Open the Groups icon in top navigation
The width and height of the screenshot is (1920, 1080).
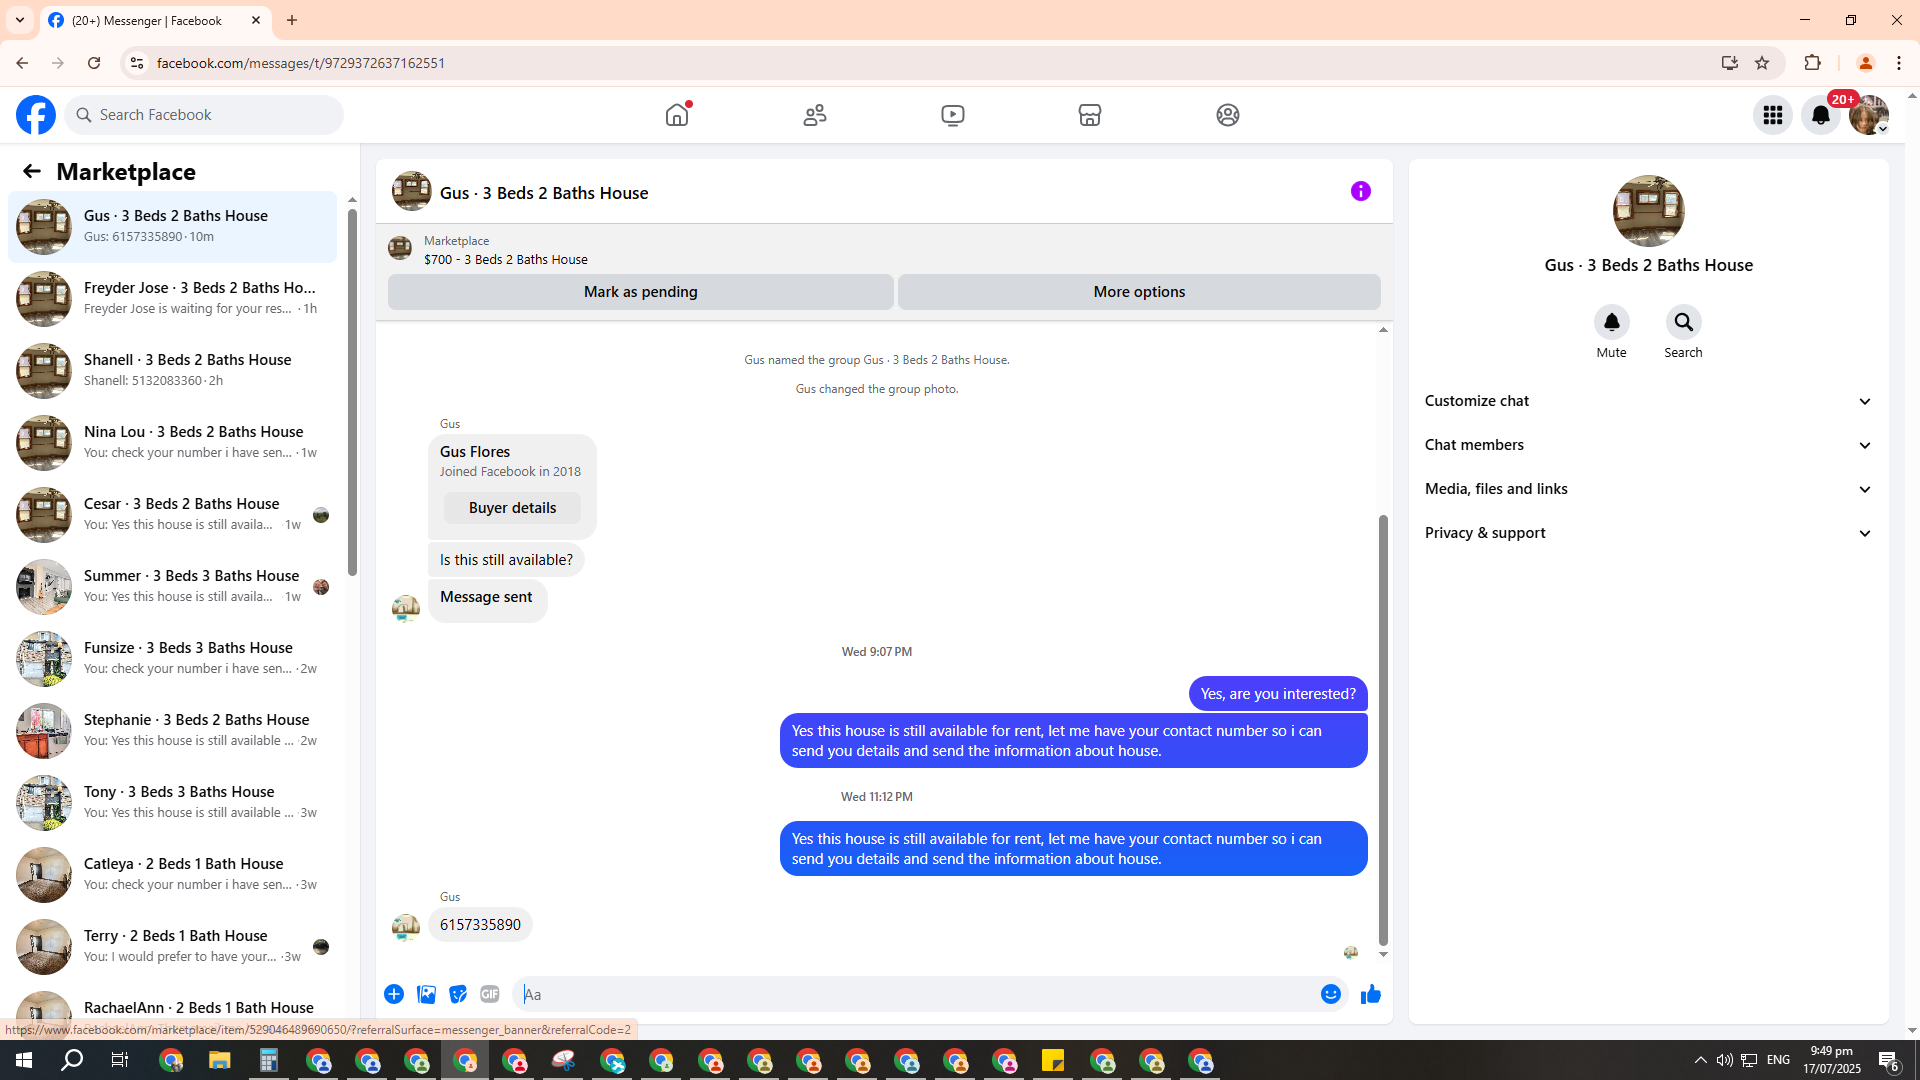(x=1228, y=115)
